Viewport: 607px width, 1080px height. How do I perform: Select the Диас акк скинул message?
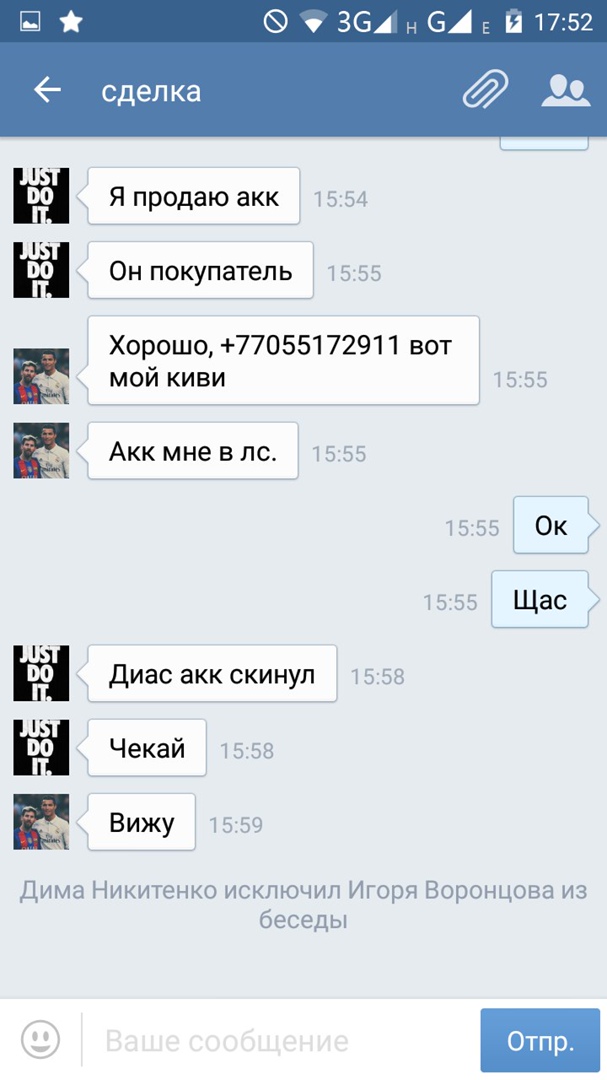point(212,674)
